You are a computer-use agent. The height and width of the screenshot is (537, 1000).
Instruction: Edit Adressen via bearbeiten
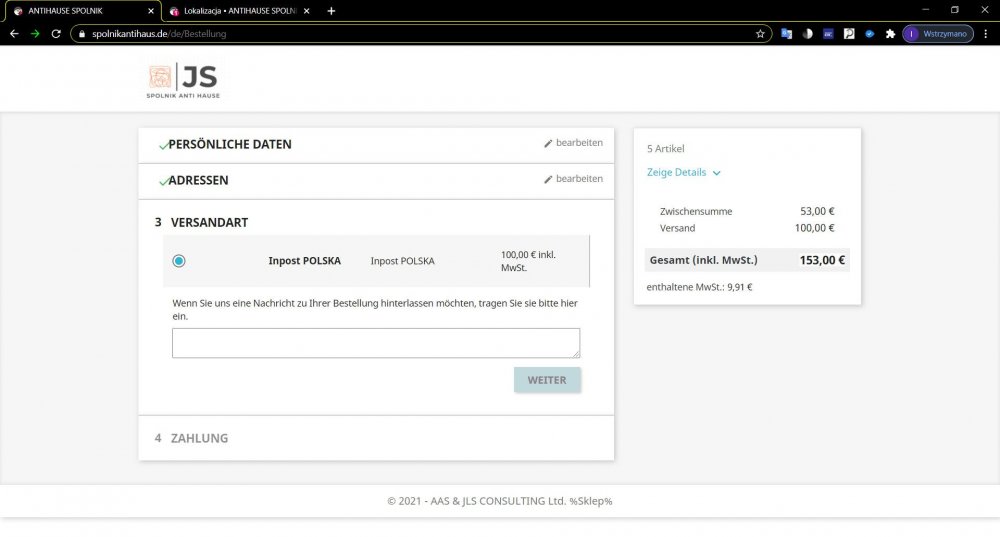(x=573, y=179)
